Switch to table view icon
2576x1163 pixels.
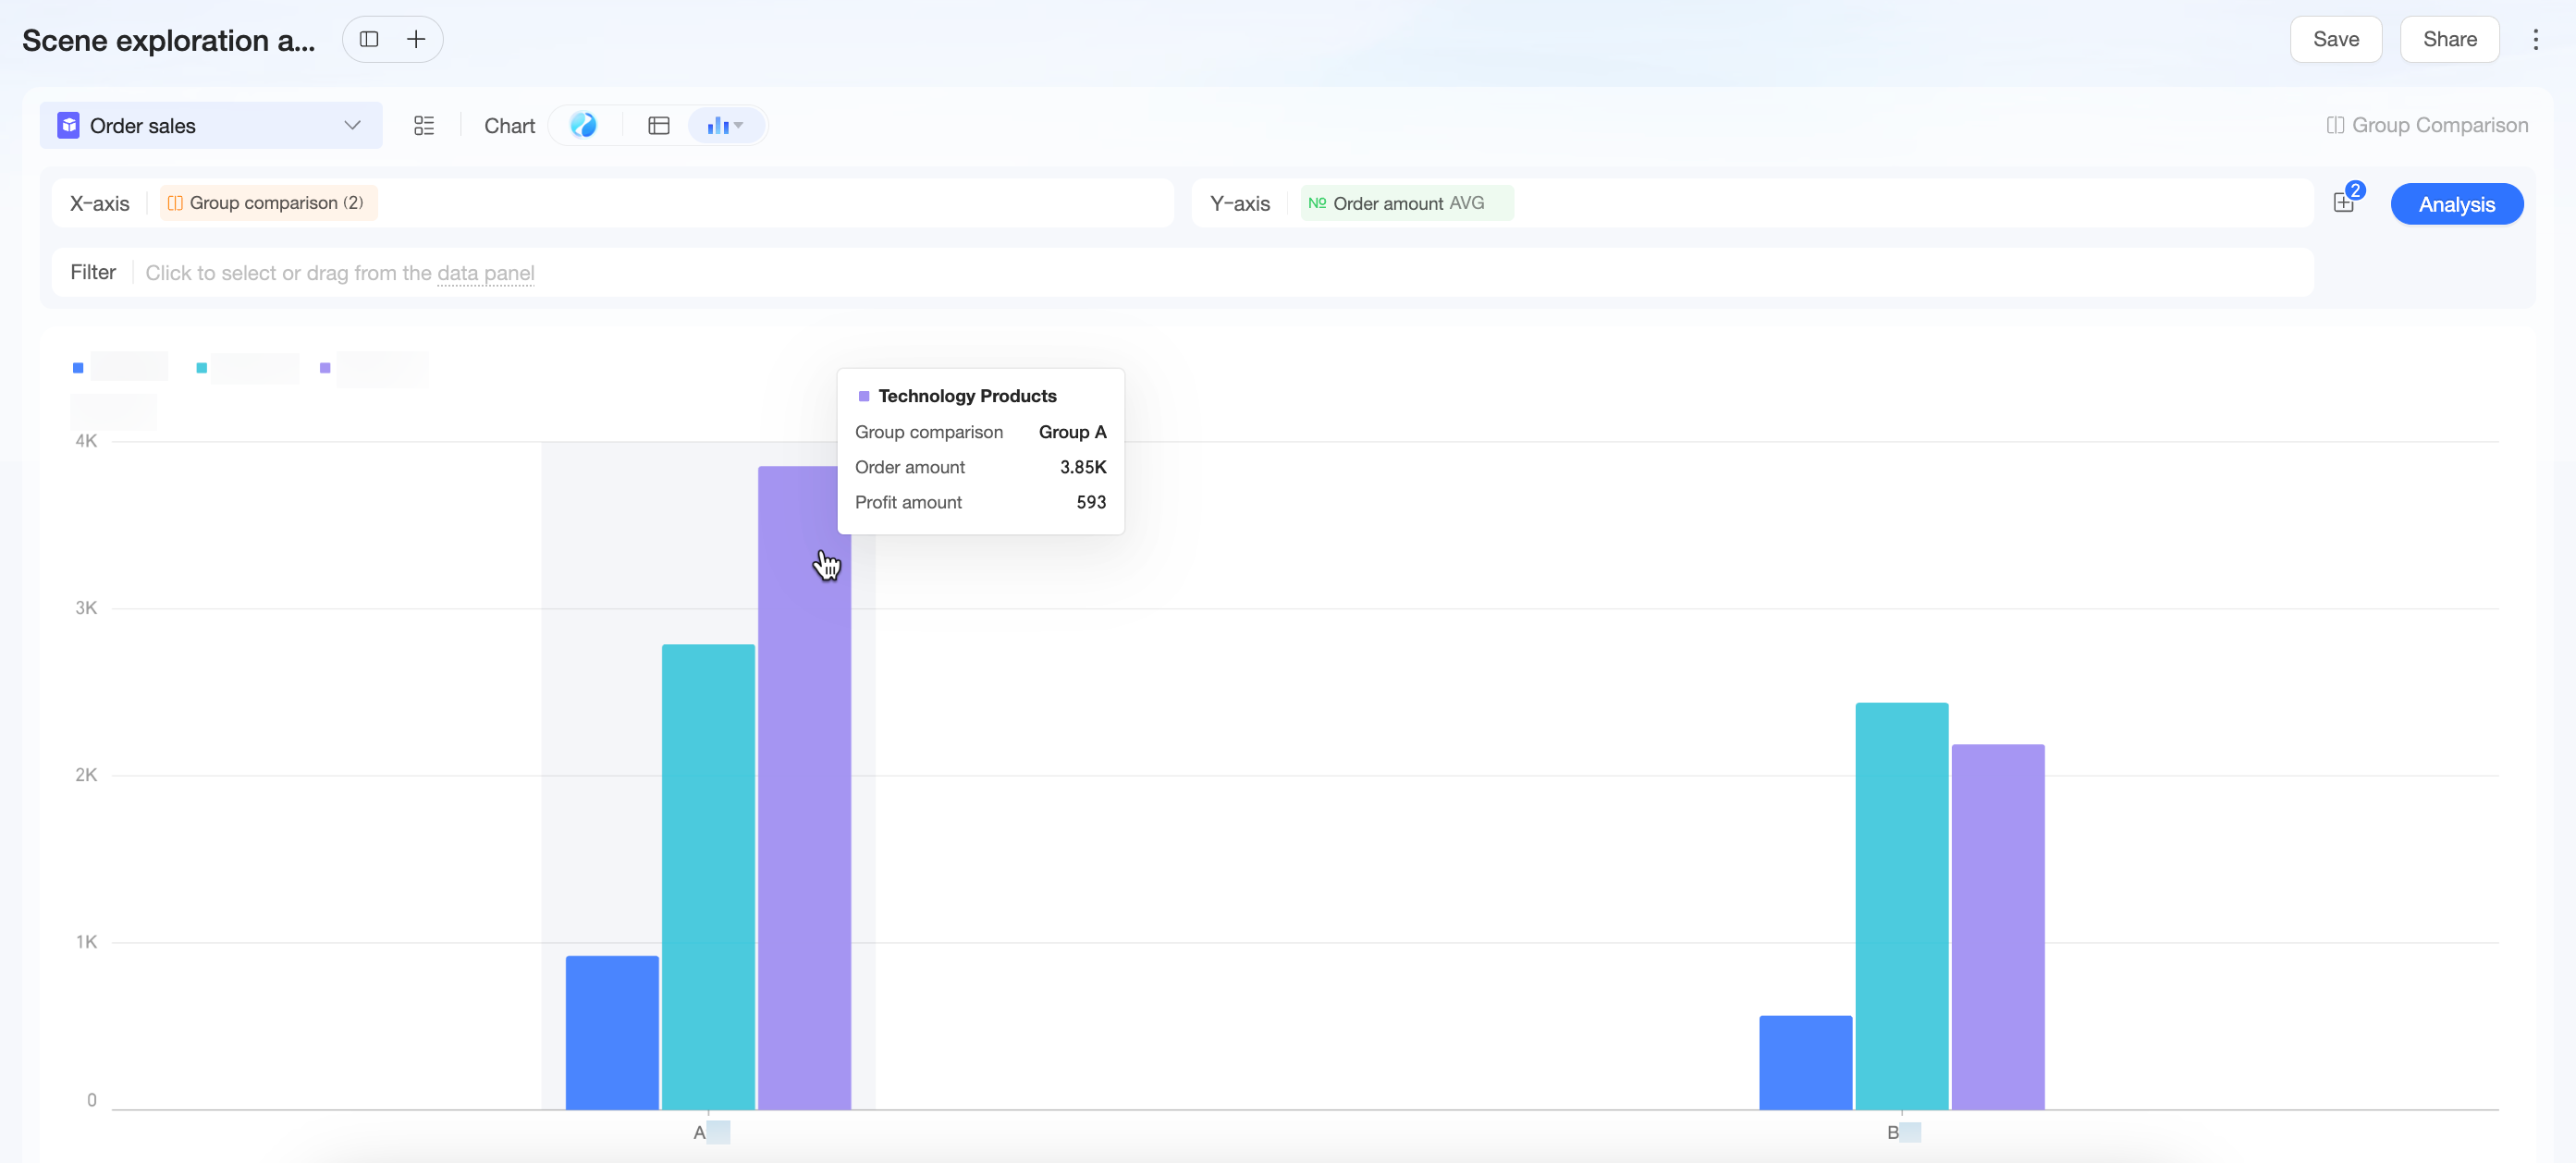[658, 125]
